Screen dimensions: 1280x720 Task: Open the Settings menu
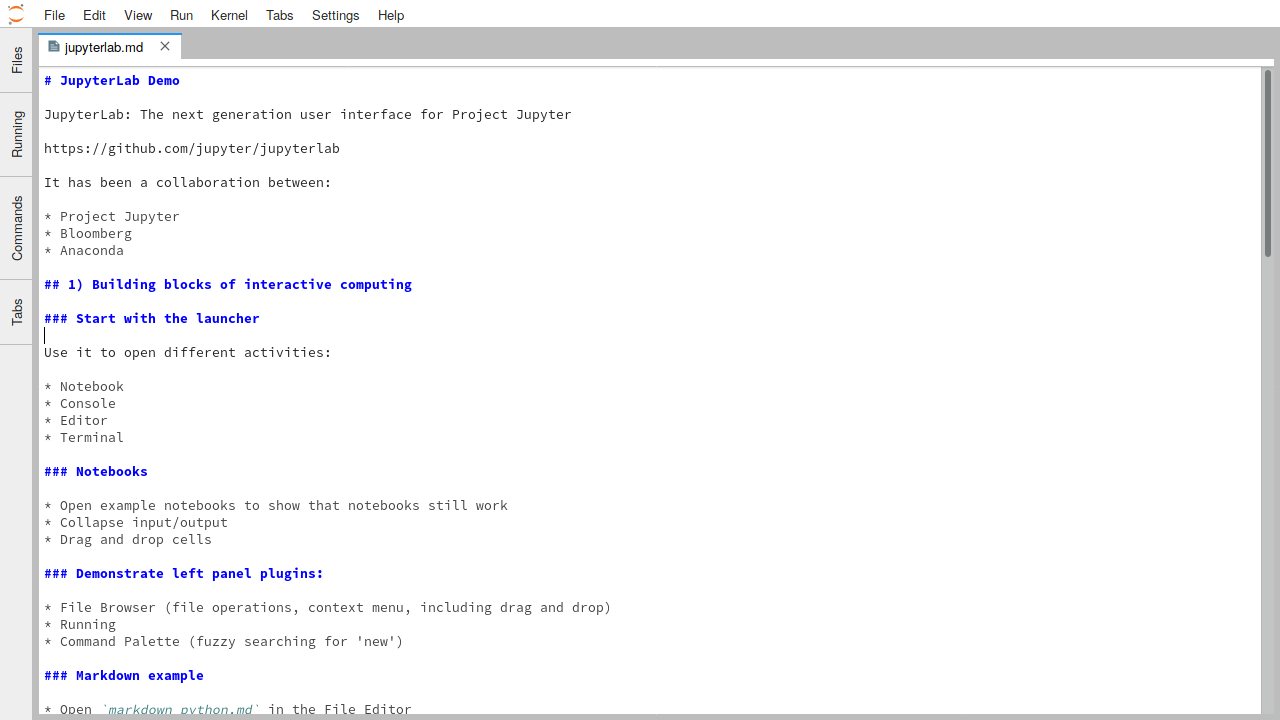click(x=335, y=15)
